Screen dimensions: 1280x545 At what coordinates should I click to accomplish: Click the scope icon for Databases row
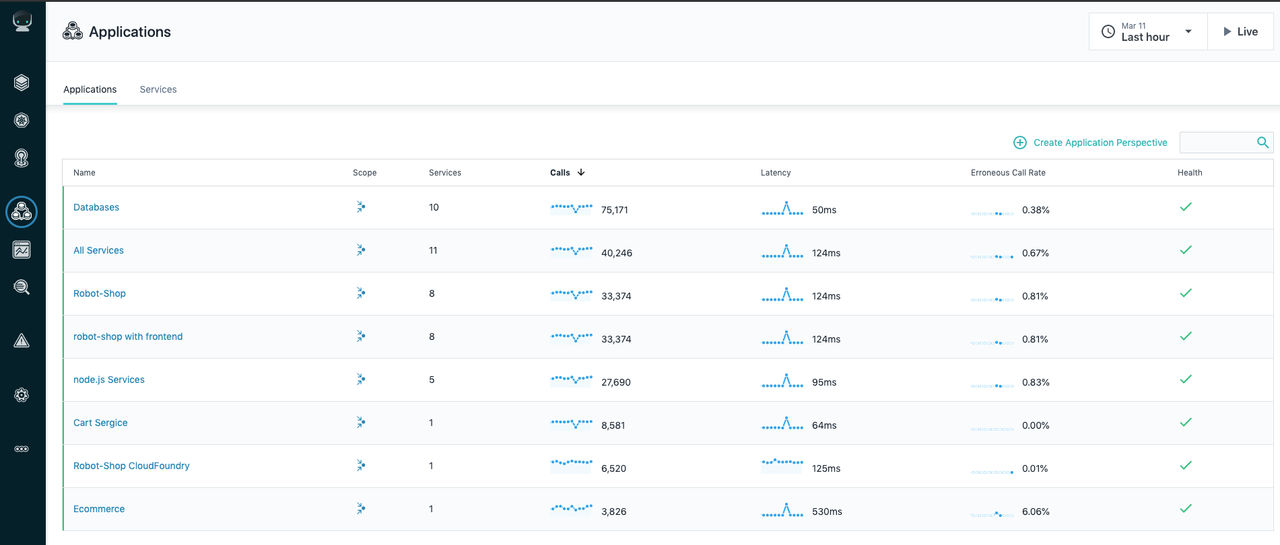[361, 207]
